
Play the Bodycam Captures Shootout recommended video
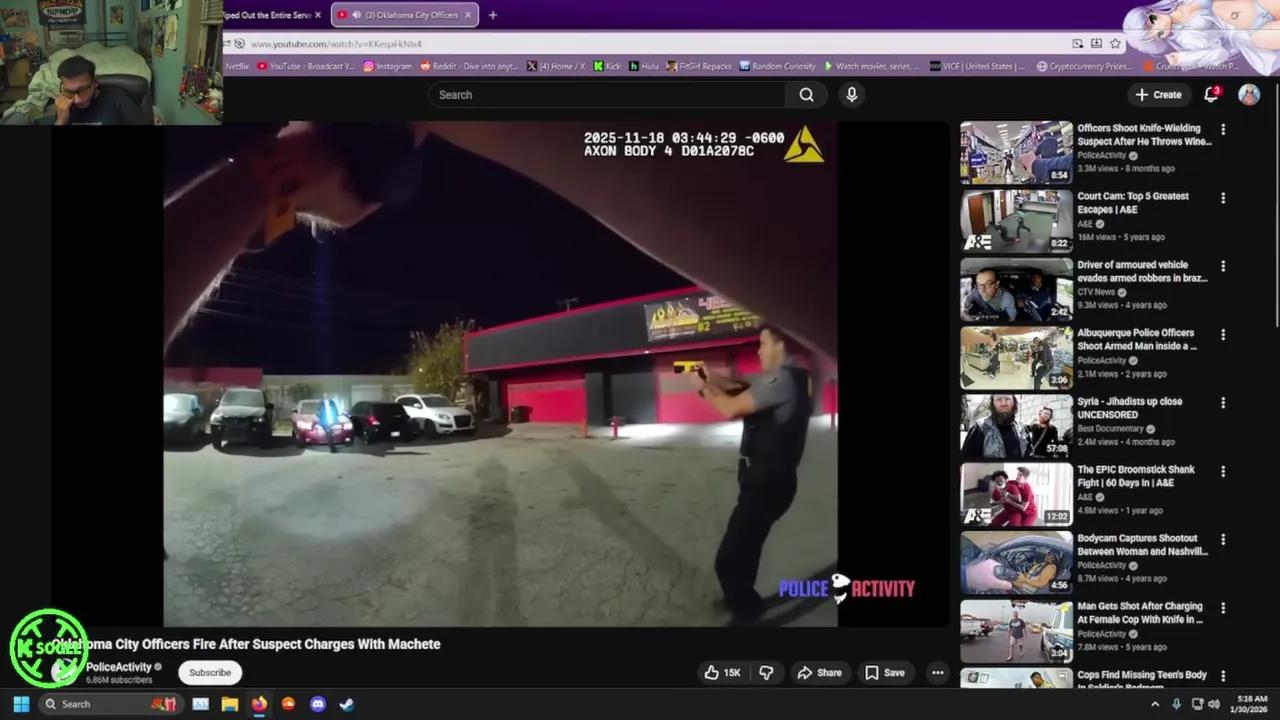(x=1016, y=561)
